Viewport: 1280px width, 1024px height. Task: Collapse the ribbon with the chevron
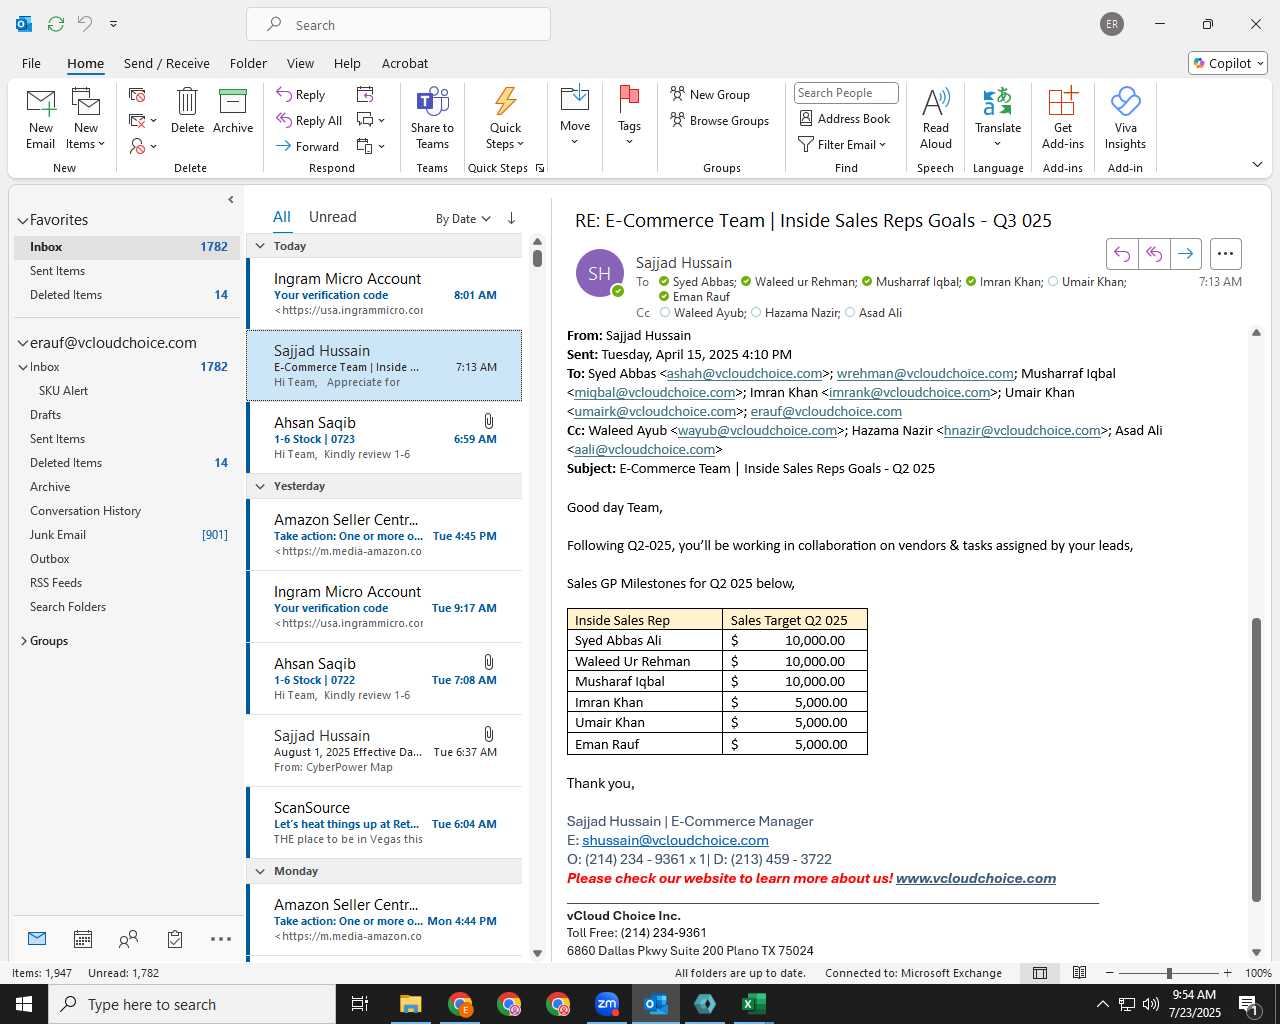click(1257, 164)
